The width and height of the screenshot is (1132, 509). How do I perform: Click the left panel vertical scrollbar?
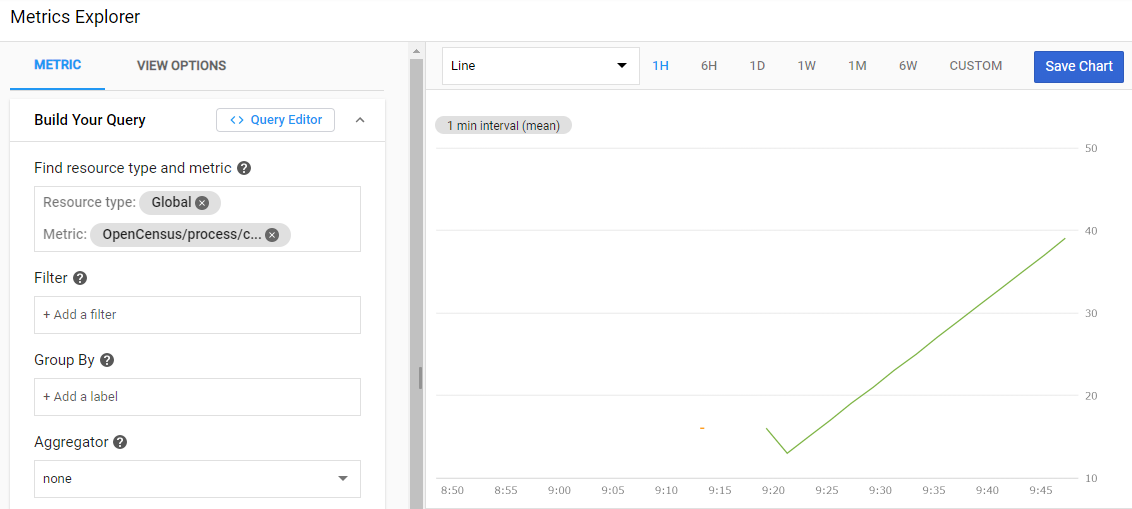(416, 283)
